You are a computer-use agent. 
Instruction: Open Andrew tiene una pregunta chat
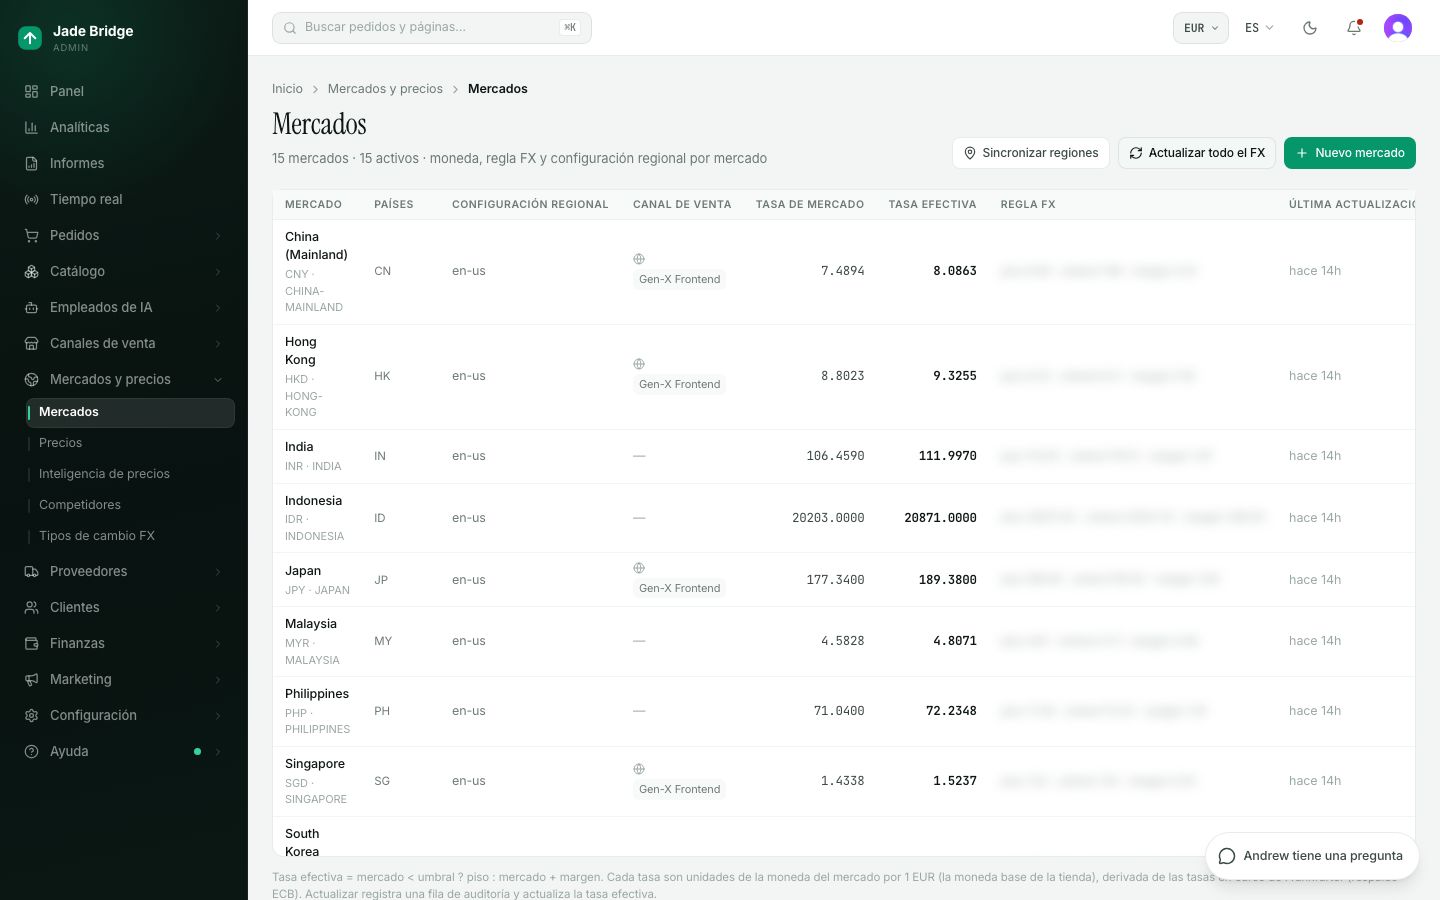click(1311, 856)
